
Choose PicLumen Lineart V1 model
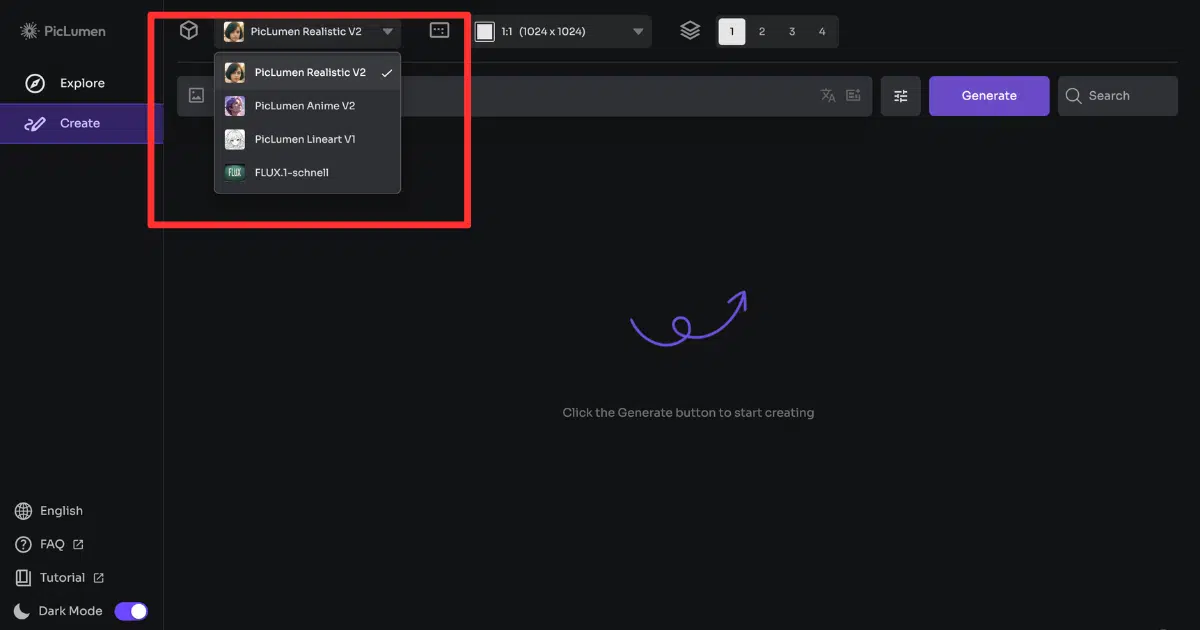point(307,139)
